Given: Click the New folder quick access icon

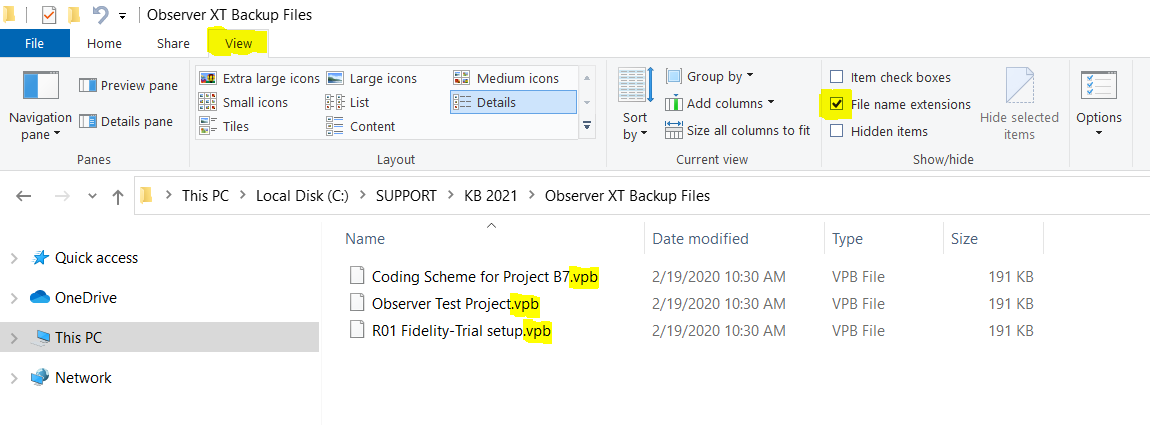Looking at the screenshot, I should 73,15.
